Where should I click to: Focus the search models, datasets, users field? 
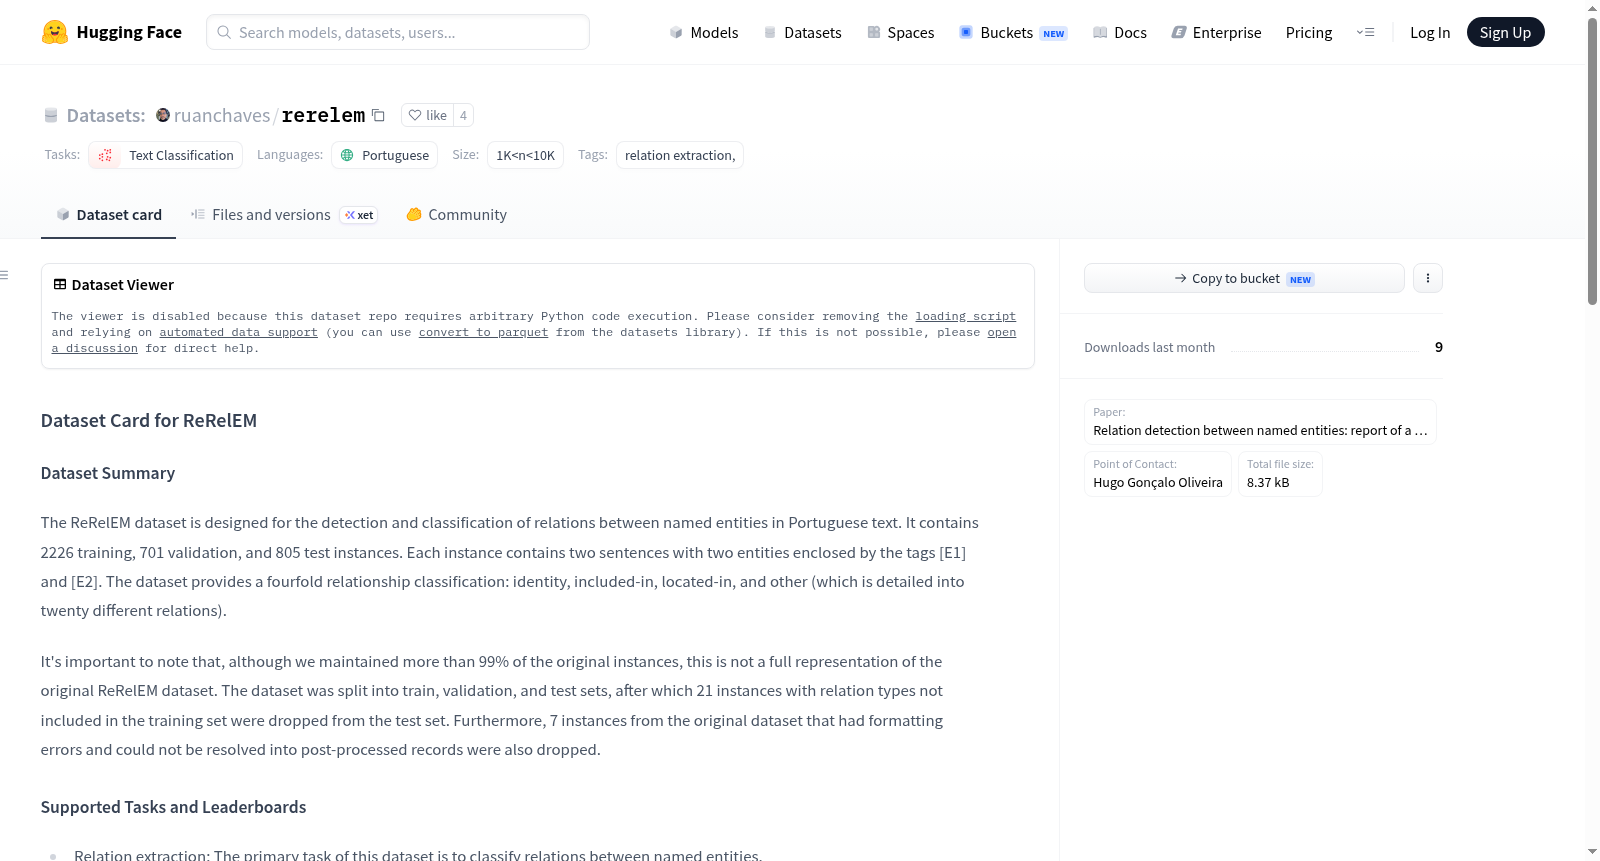[x=398, y=32]
